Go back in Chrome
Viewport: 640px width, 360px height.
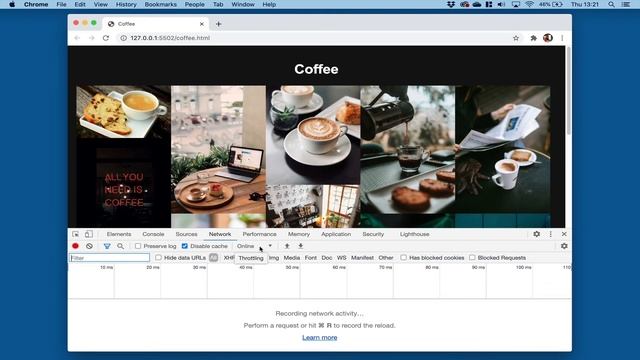[77, 38]
